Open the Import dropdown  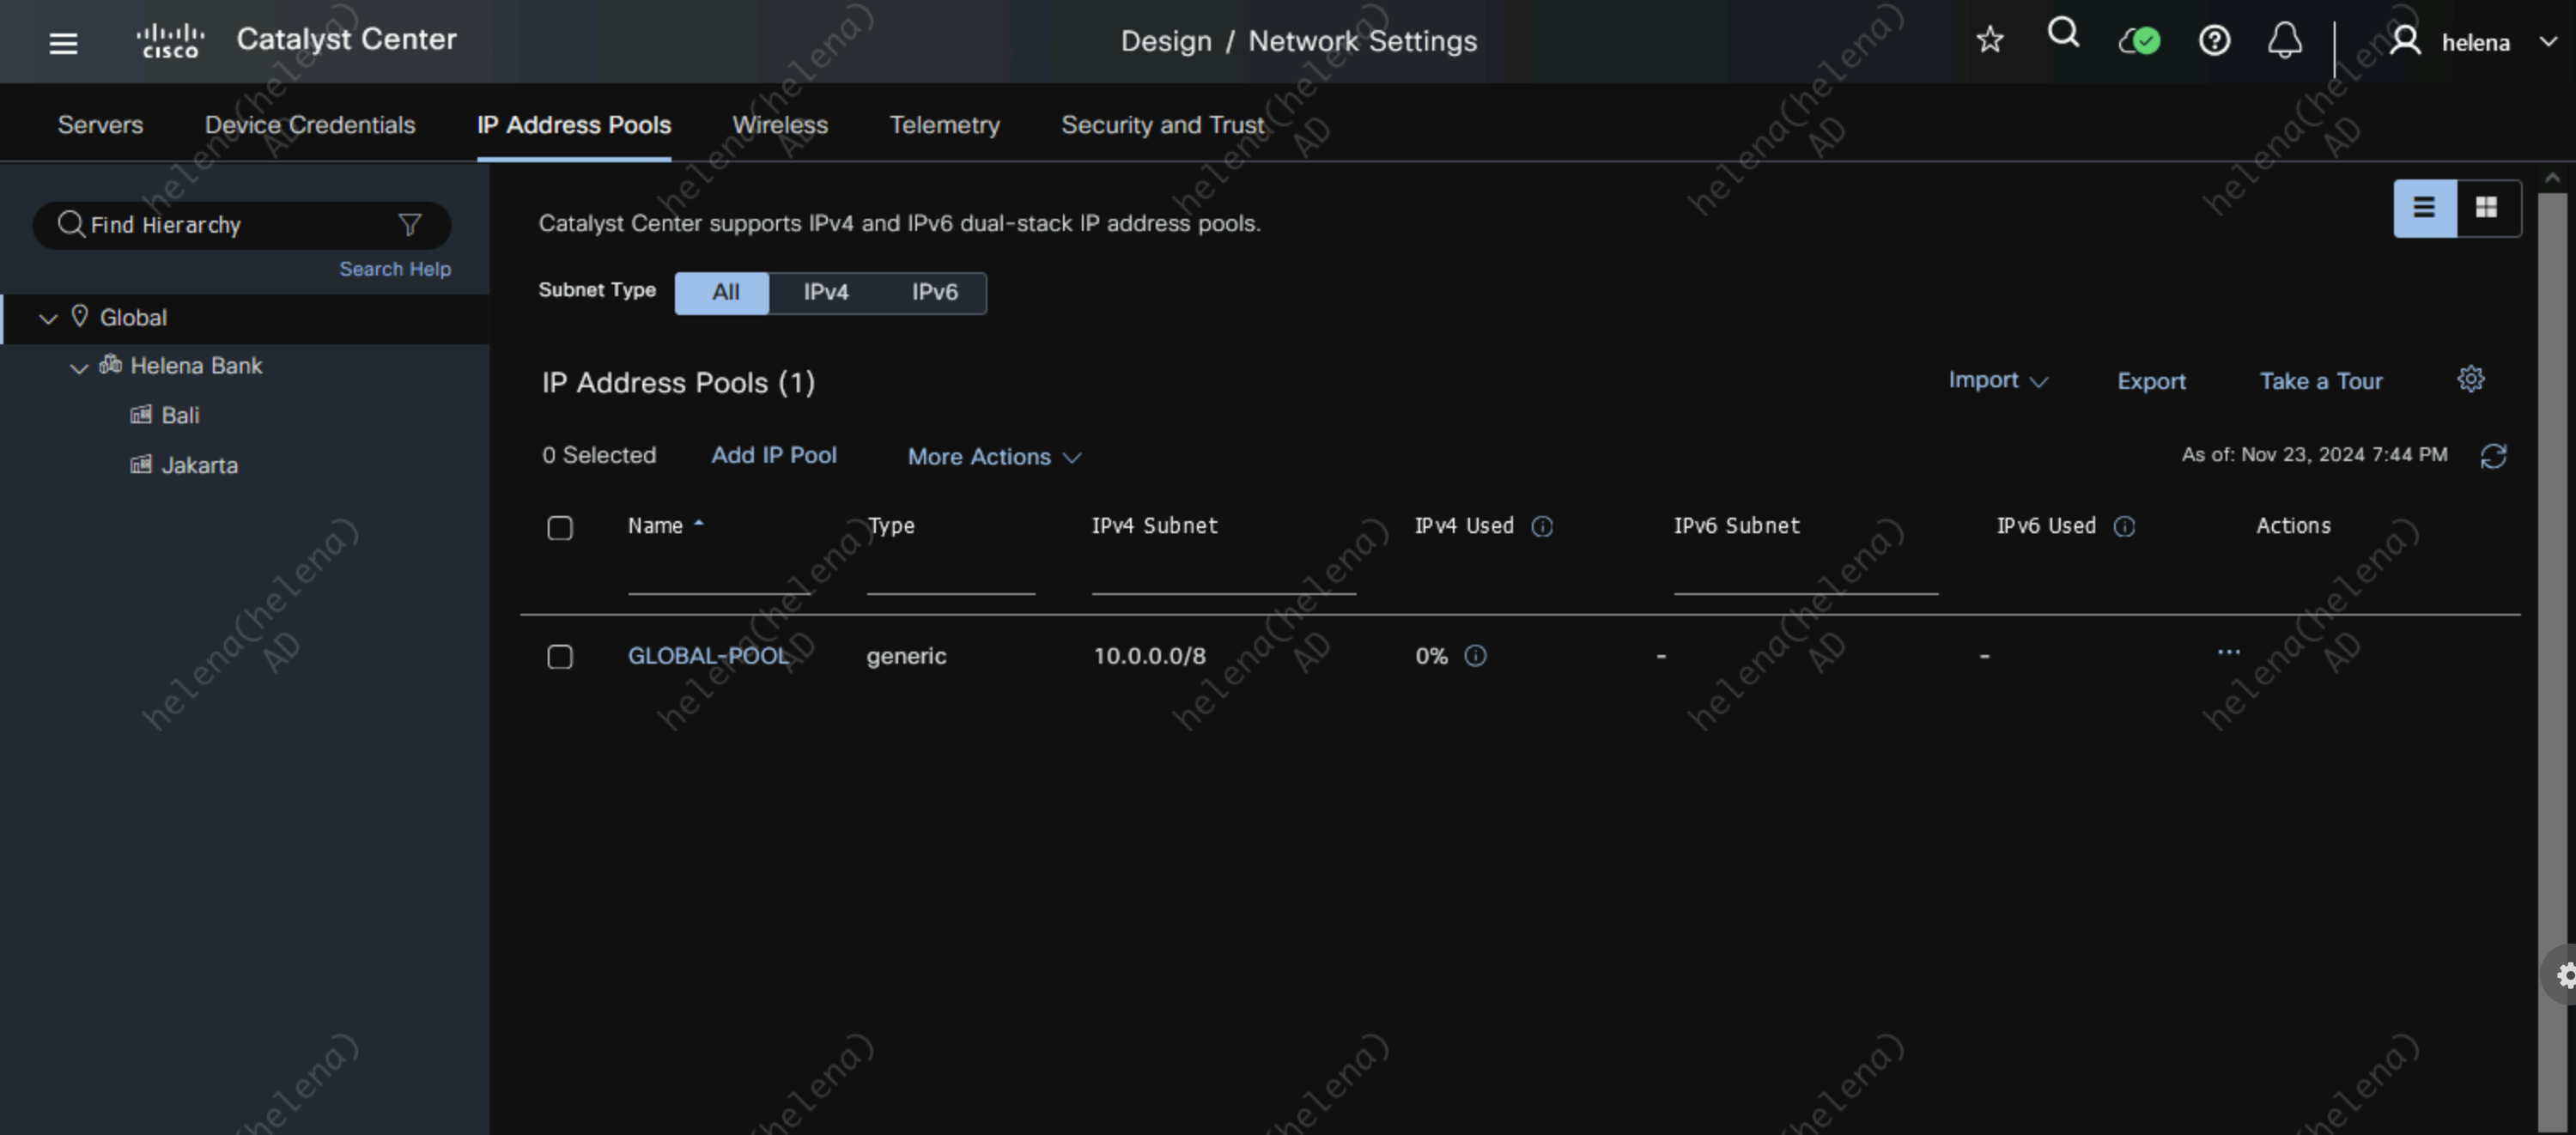click(1997, 380)
